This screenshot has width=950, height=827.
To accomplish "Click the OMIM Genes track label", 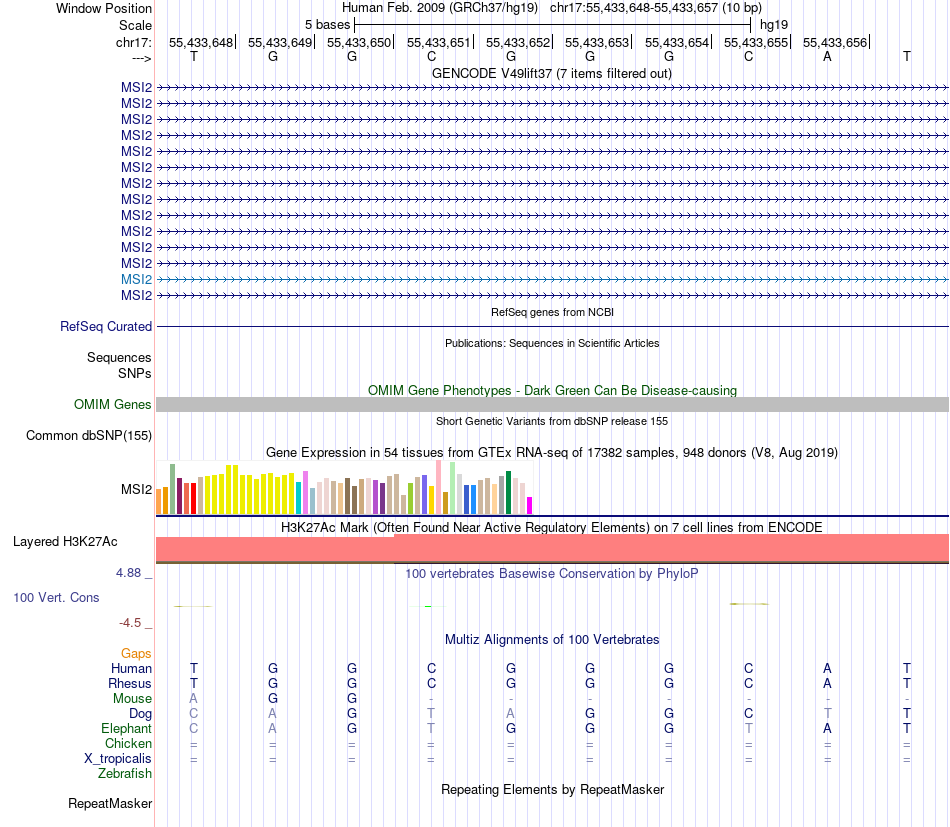I will click(x=112, y=404).
